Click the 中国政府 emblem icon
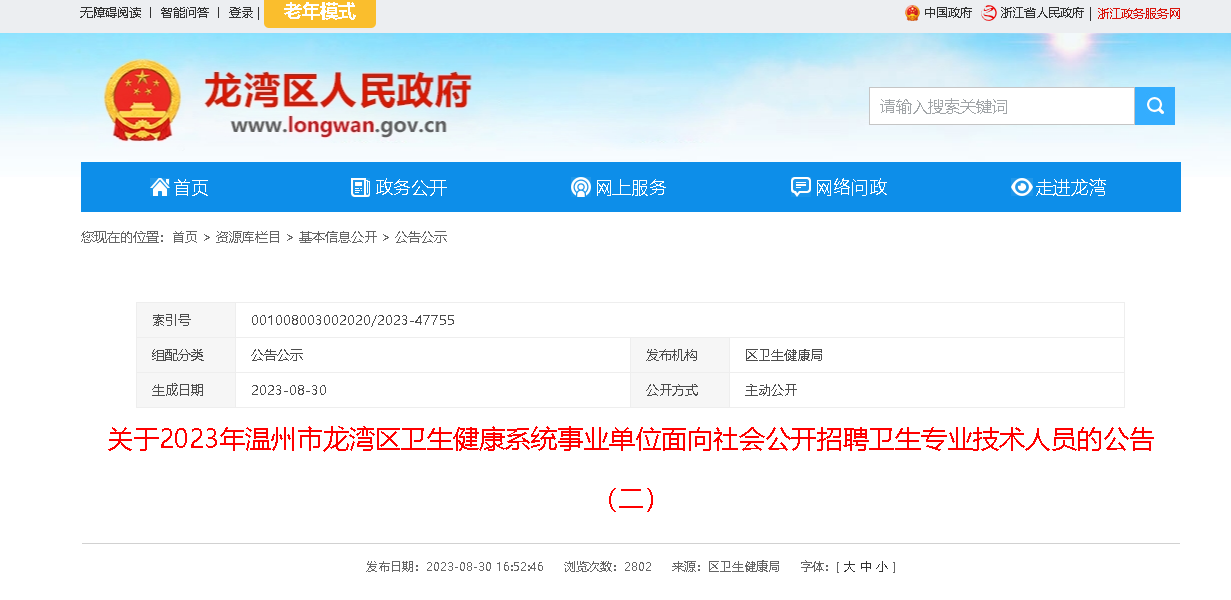 912,13
